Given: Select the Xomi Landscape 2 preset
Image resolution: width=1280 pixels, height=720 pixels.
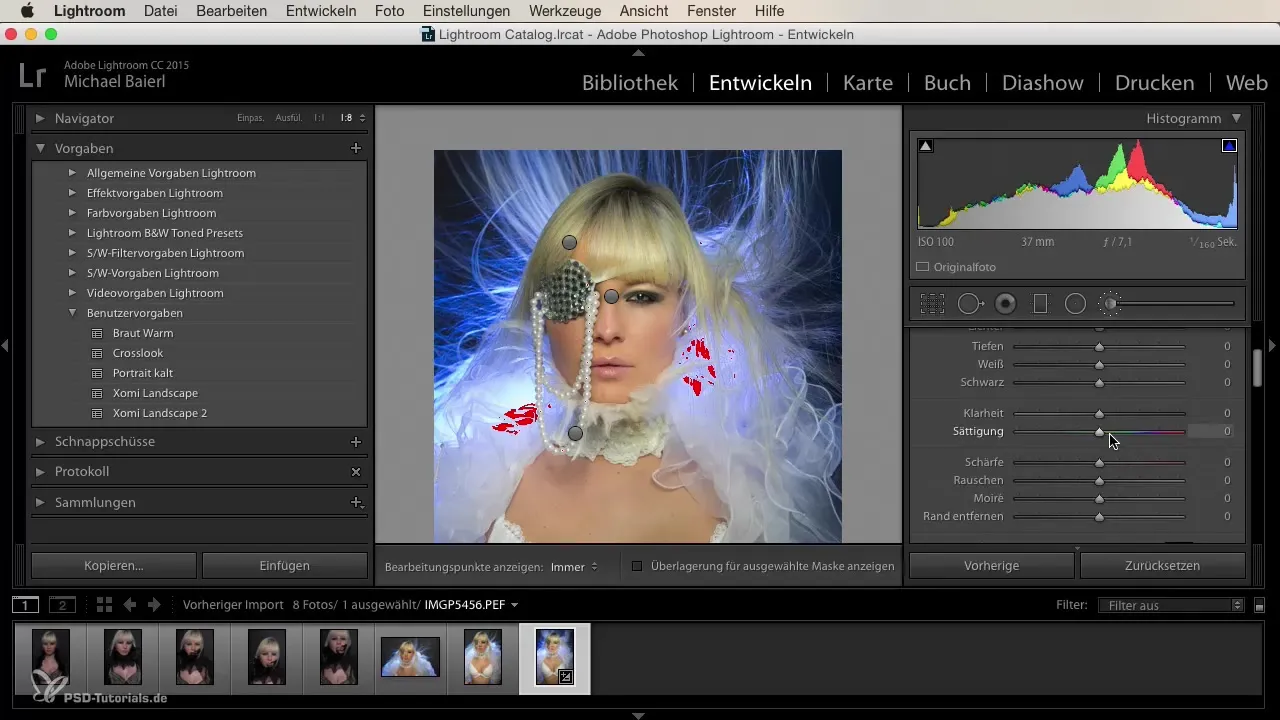Looking at the screenshot, I should (160, 413).
